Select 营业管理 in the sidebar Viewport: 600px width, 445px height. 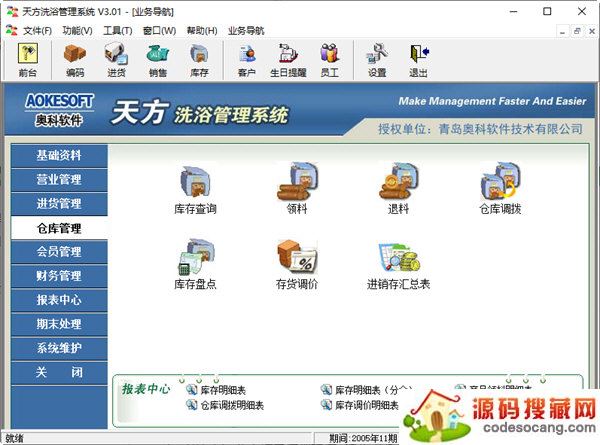(x=59, y=180)
